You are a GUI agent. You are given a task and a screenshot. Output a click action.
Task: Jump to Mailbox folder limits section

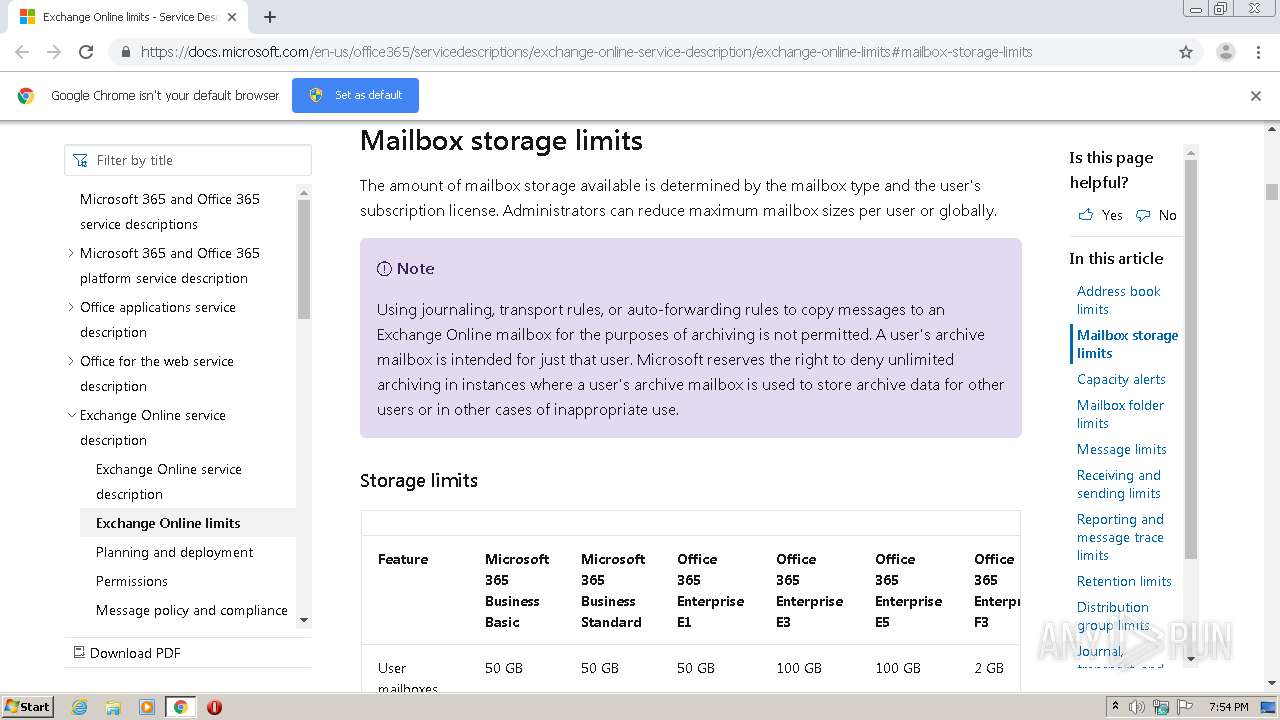[1120, 414]
